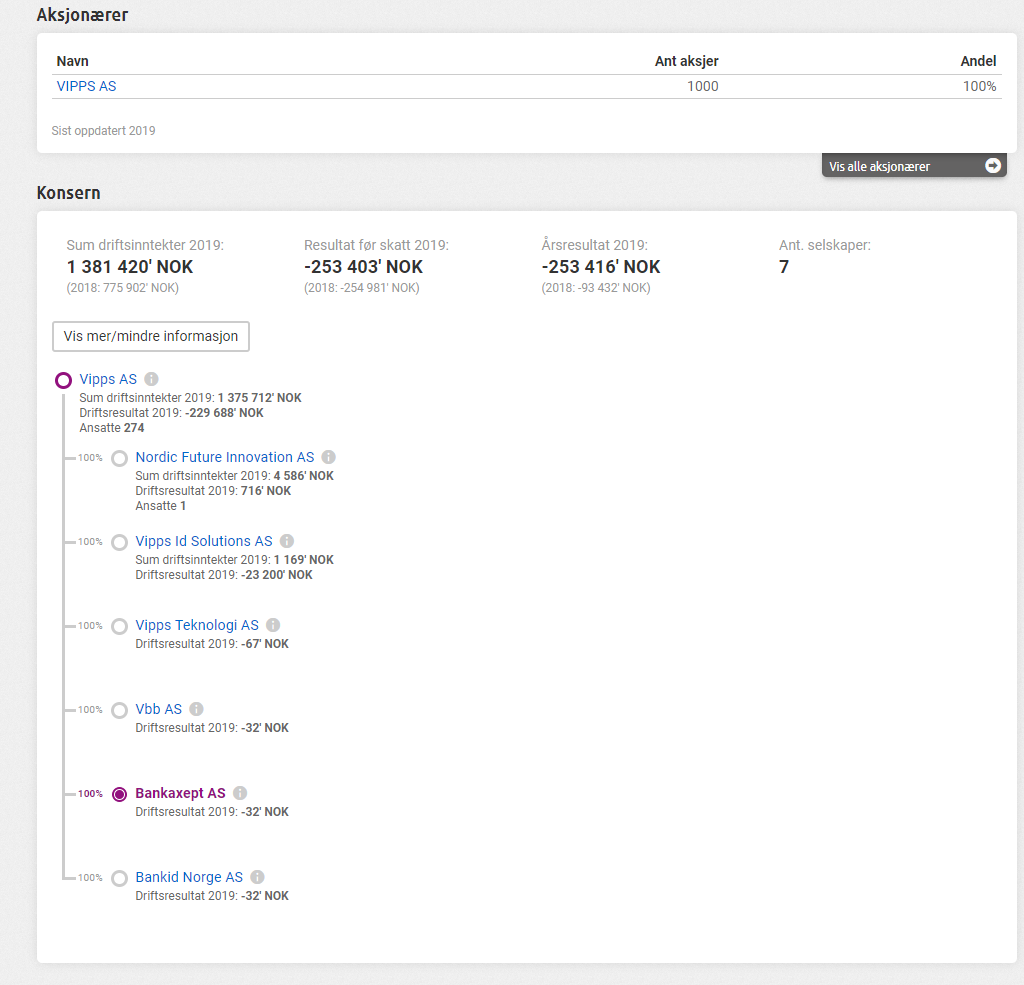Click the Aksjonærer section heading
This screenshot has height=985, width=1024.
tap(82, 14)
